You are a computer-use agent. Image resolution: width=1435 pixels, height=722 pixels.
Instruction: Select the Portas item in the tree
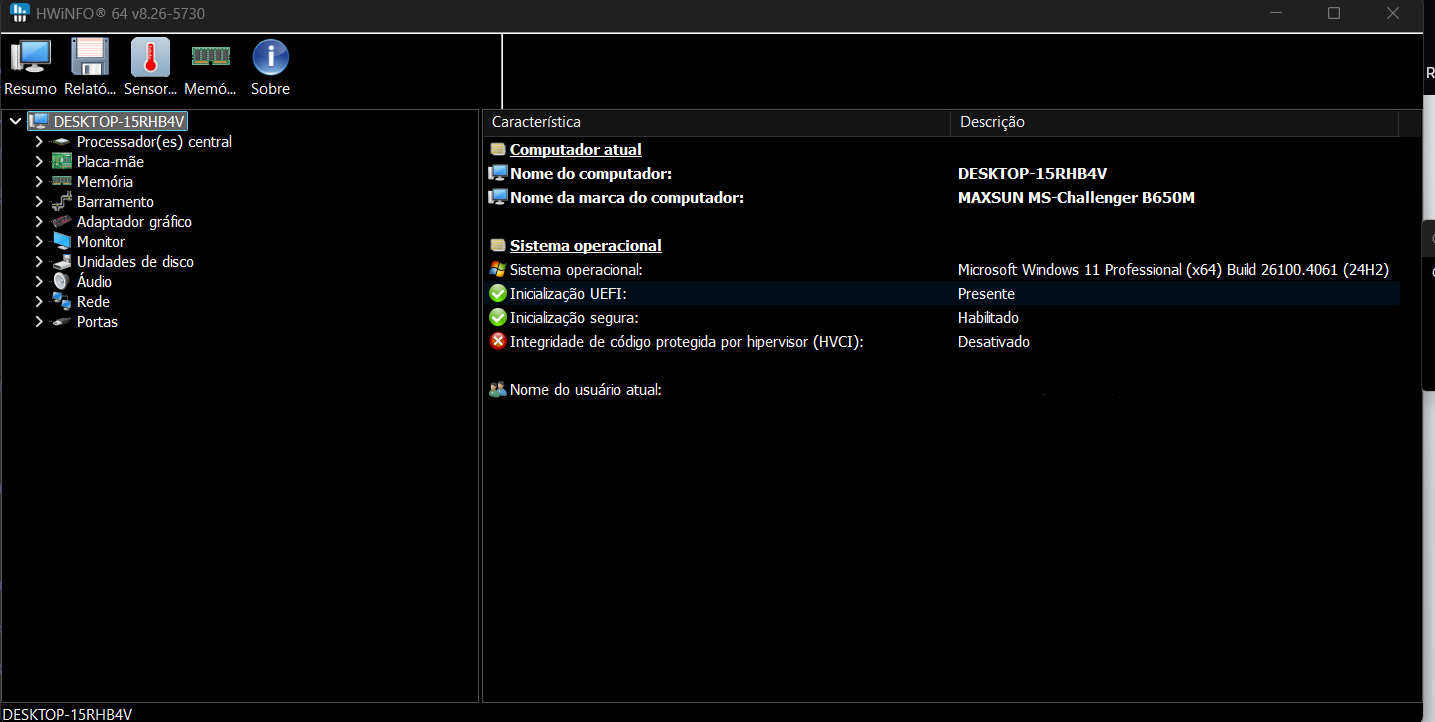(x=97, y=322)
